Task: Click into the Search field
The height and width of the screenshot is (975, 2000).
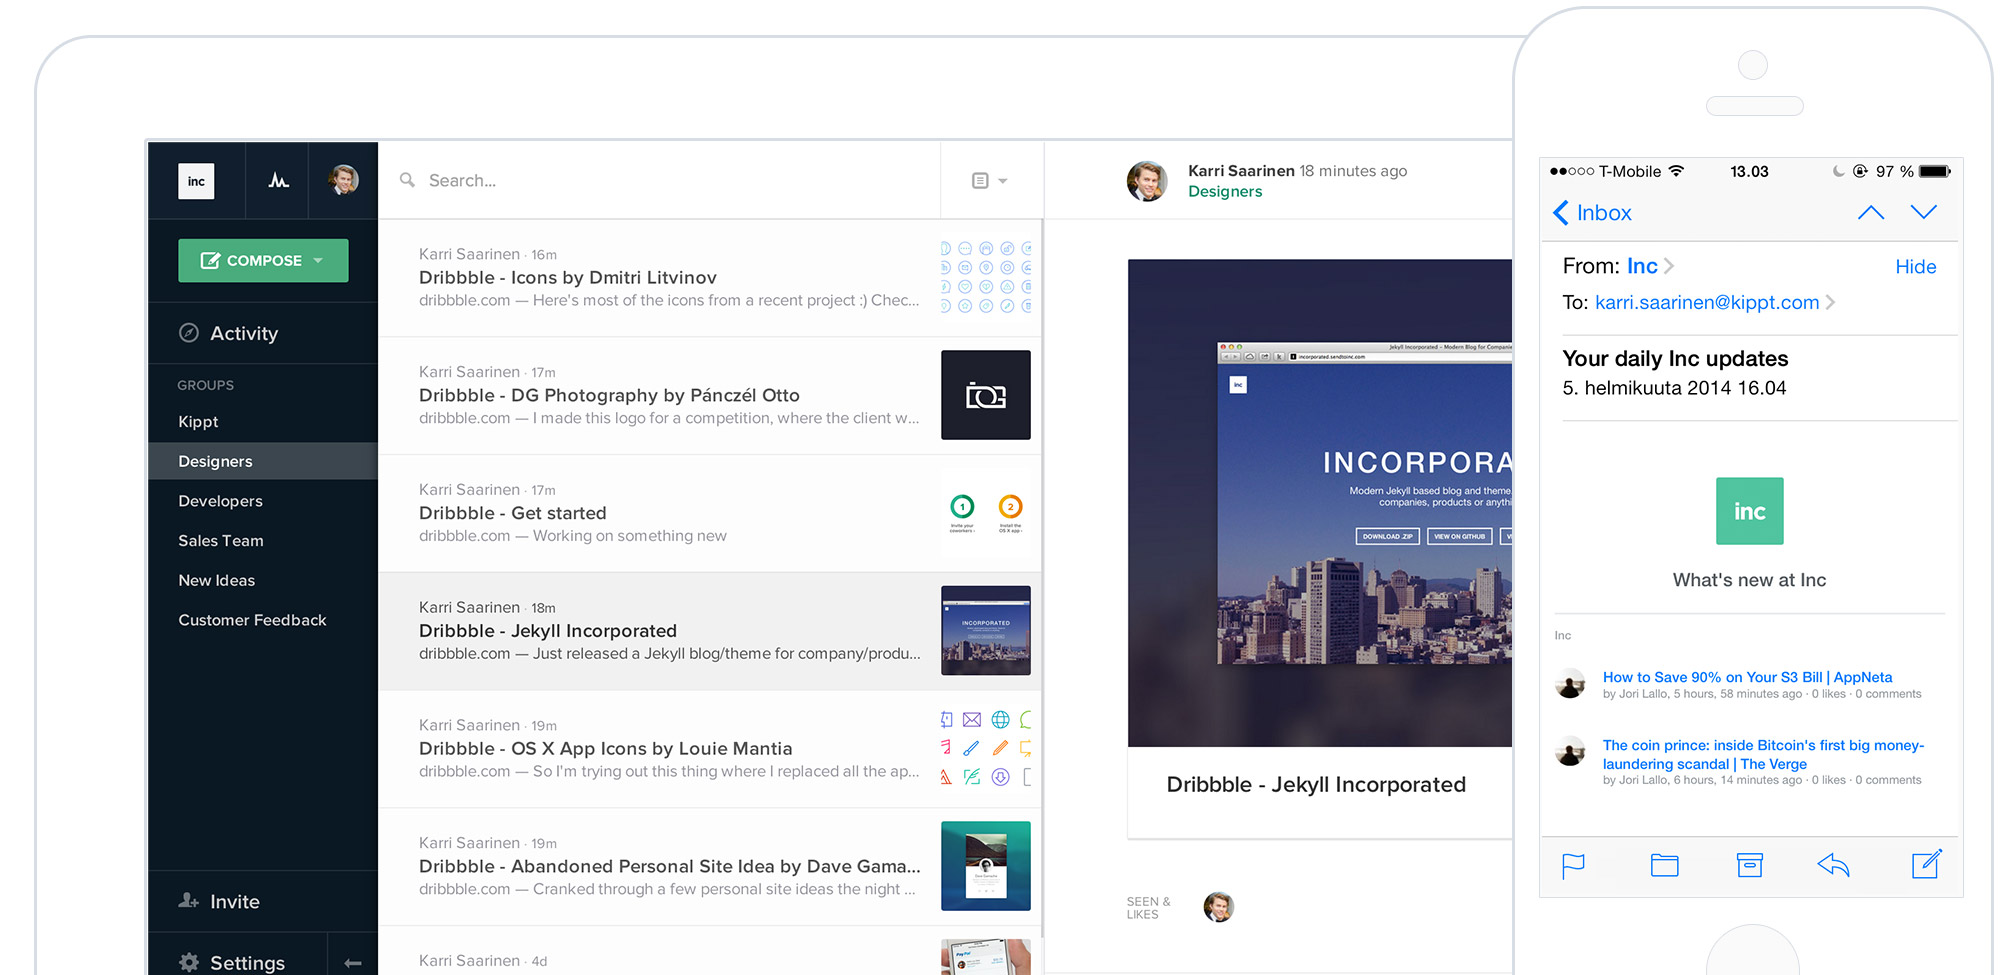Action: point(660,180)
